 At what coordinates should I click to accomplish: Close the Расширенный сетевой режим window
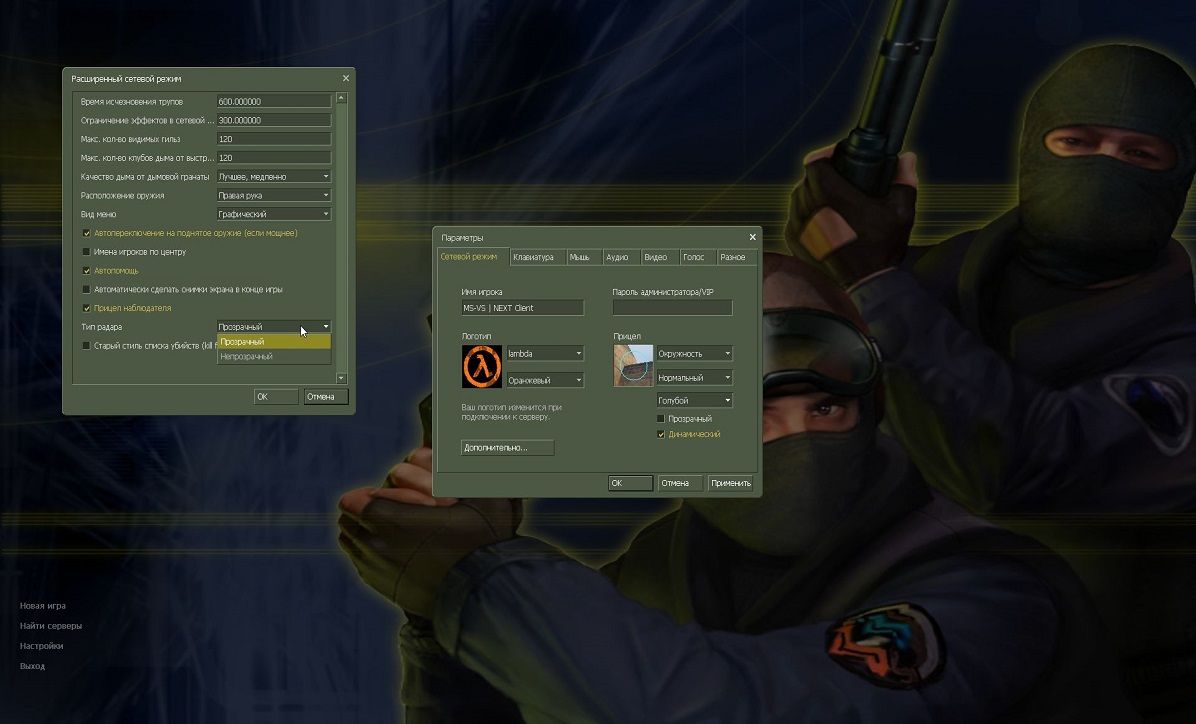click(346, 78)
